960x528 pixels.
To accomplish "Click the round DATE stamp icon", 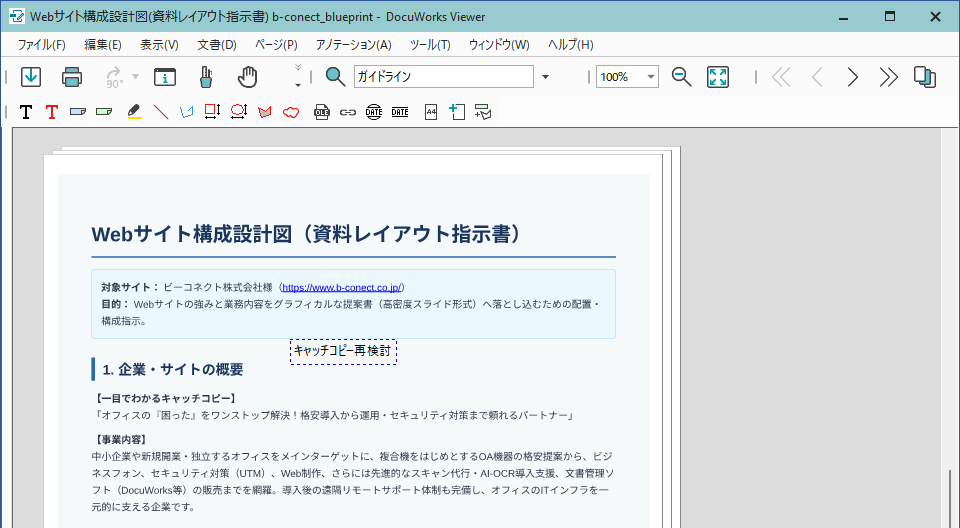I will pyautogui.click(x=373, y=111).
